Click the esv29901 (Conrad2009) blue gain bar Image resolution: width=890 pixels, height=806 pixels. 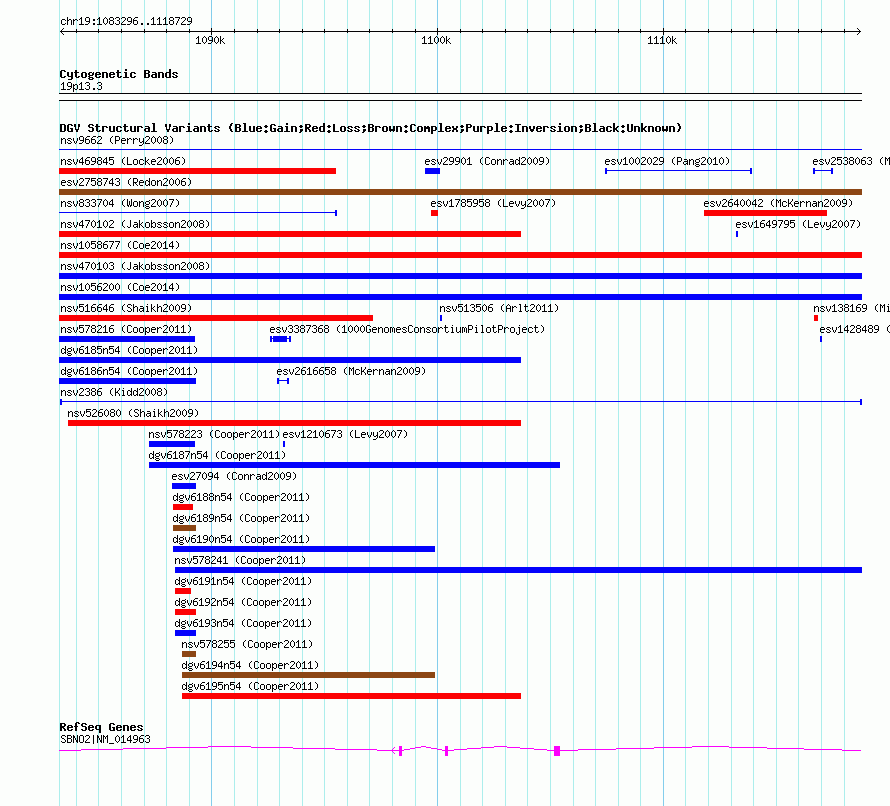click(432, 171)
